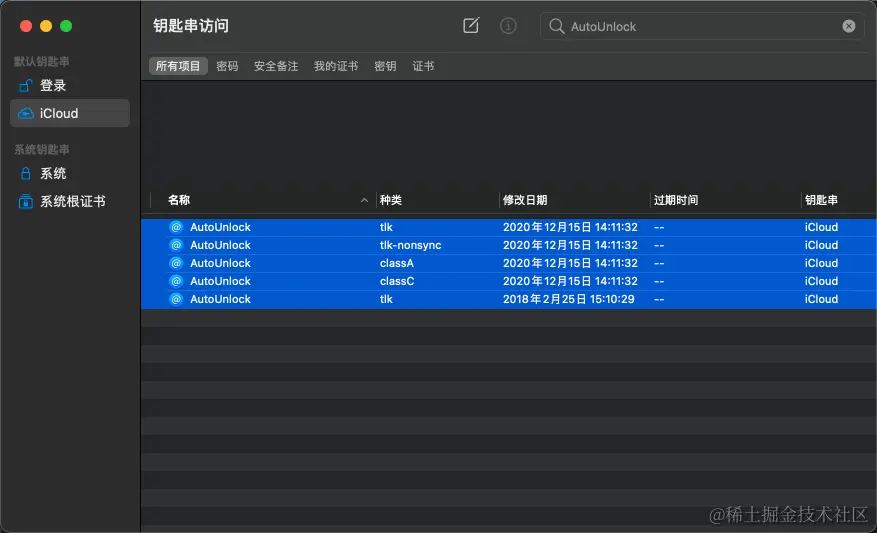Click the -- expiry cell in tlk-nonsync row
This screenshot has width=877, height=533.
coord(659,245)
